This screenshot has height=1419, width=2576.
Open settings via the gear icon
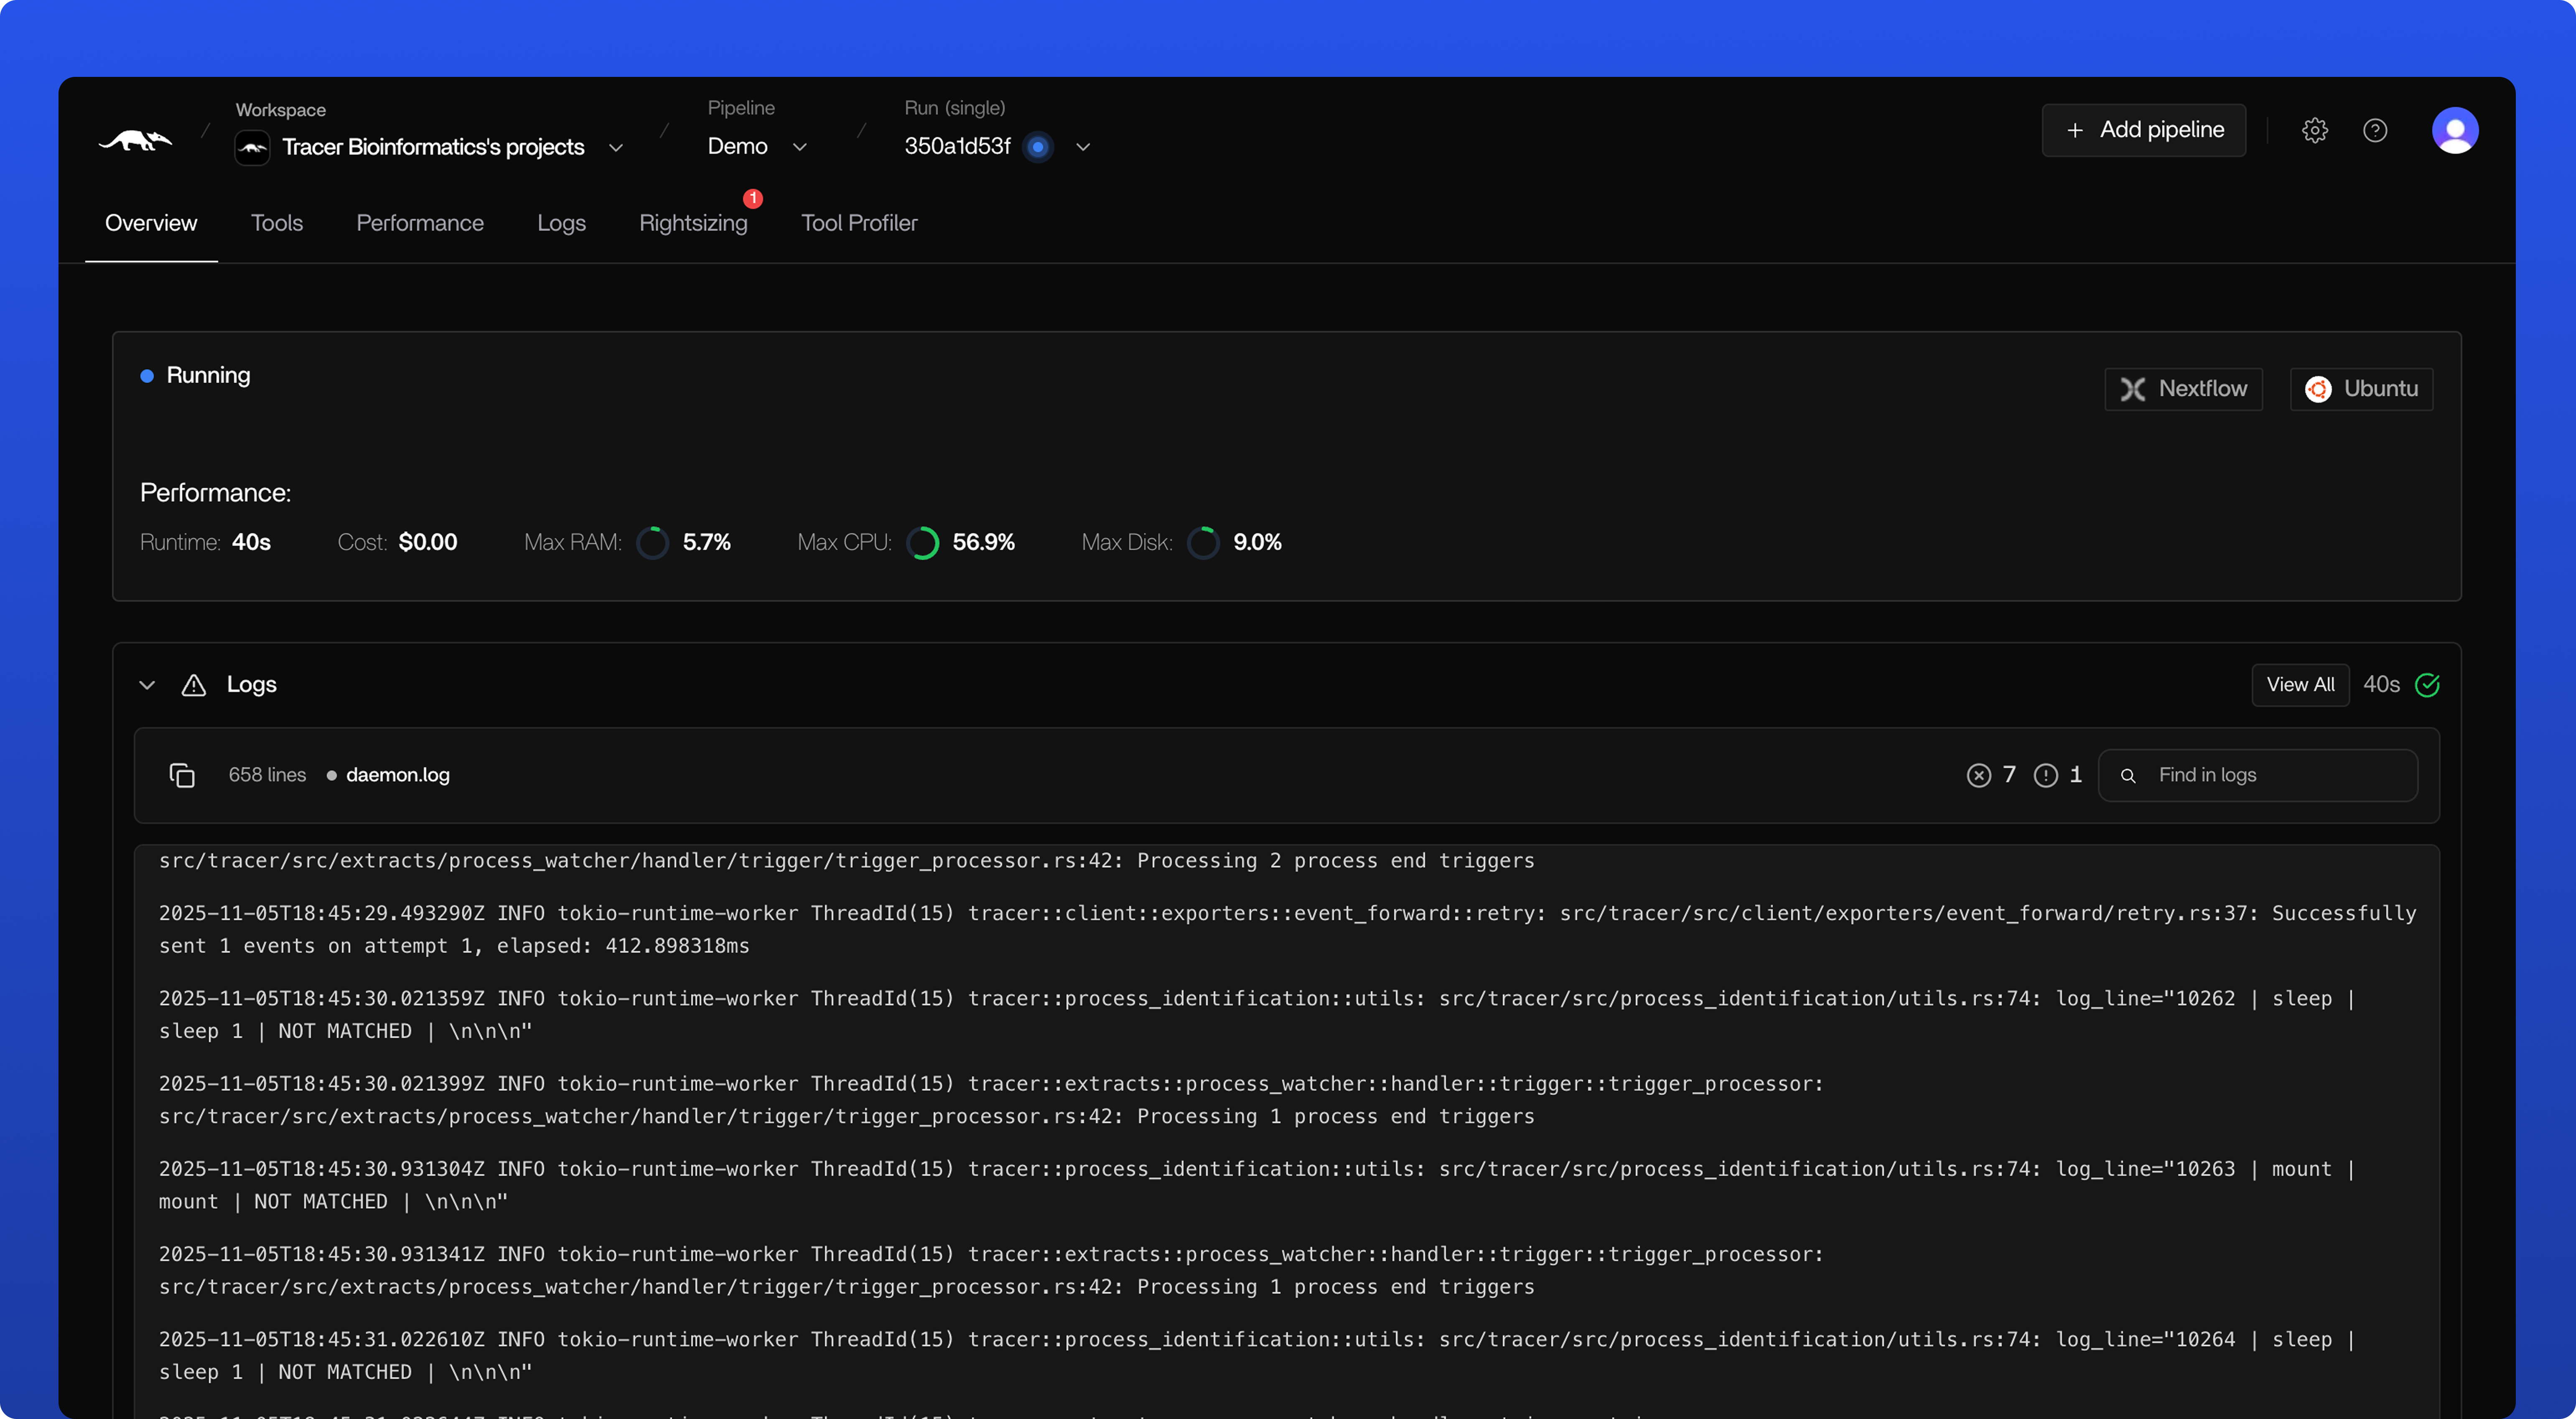(x=2314, y=130)
